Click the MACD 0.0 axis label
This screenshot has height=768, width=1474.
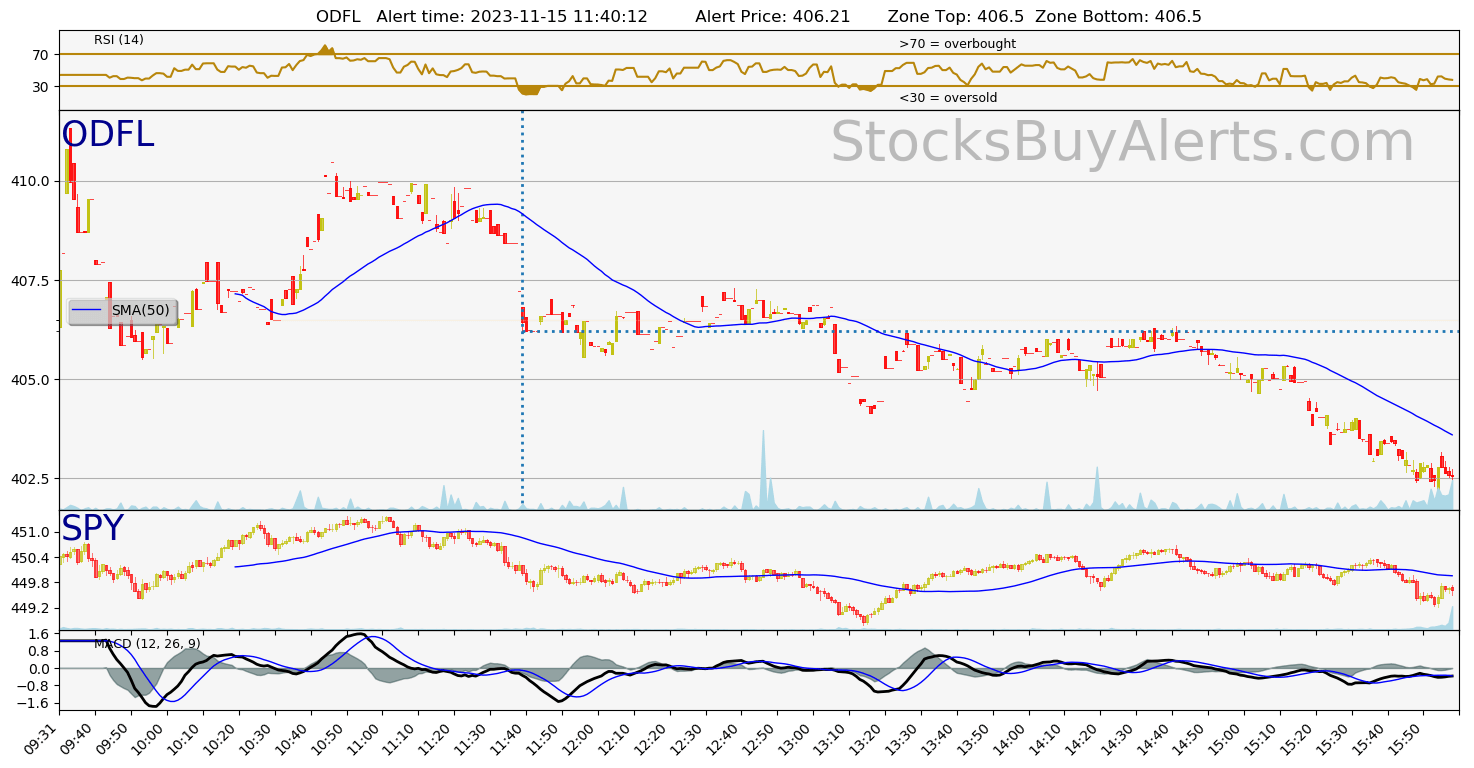click(41, 669)
